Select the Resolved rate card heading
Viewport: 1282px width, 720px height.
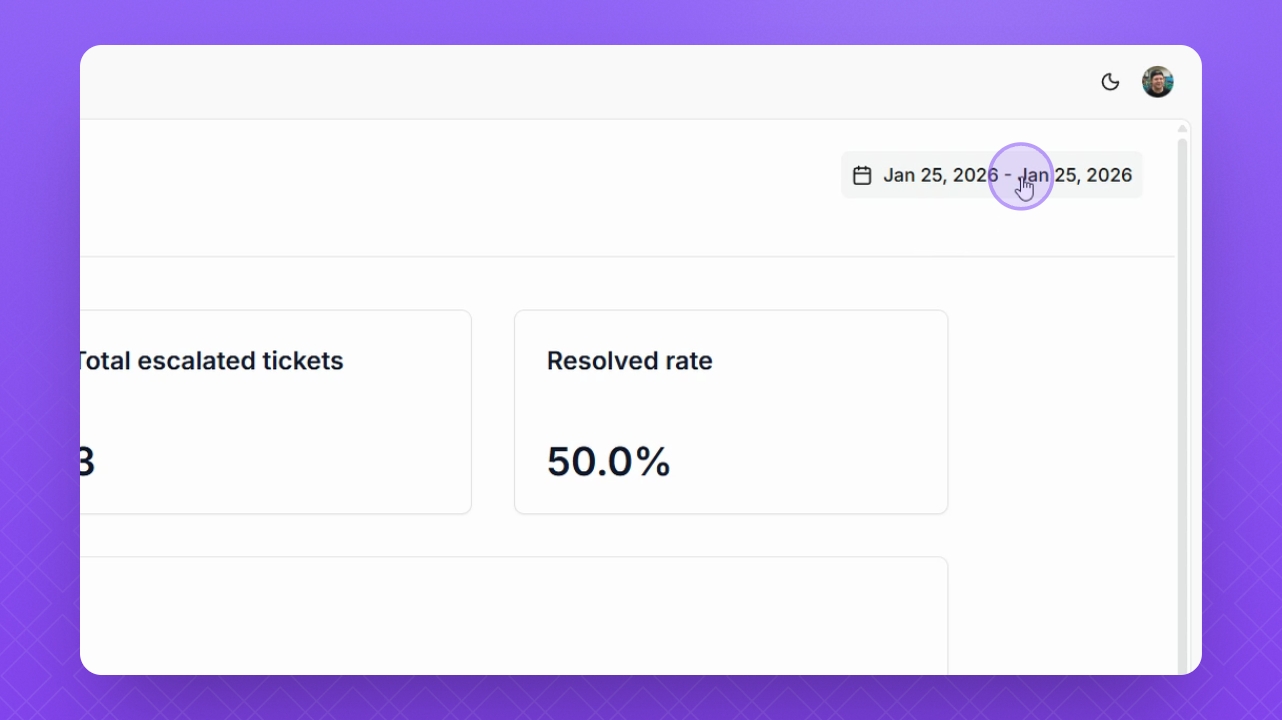629,361
